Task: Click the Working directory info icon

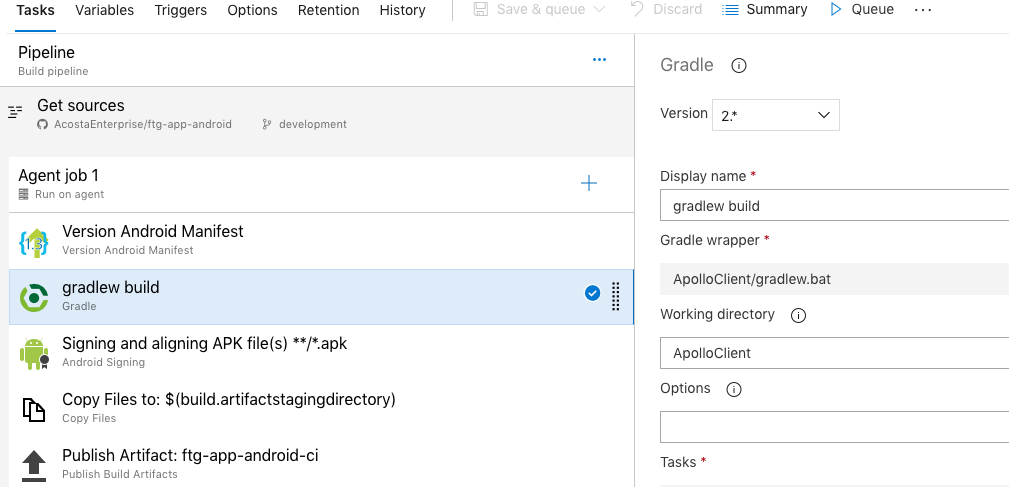Action: tap(798, 315)
